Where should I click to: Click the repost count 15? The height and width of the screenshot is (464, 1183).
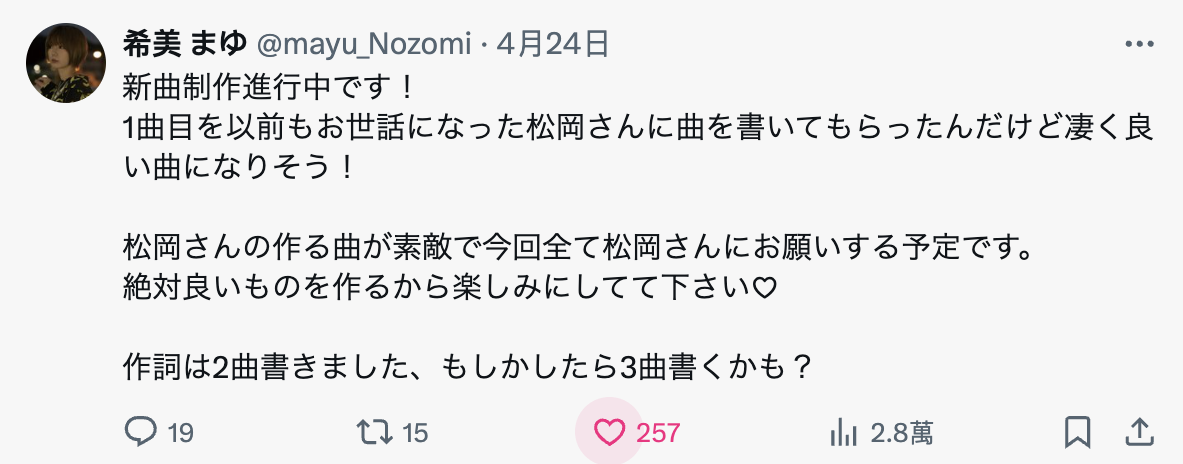tap(415, 433)
